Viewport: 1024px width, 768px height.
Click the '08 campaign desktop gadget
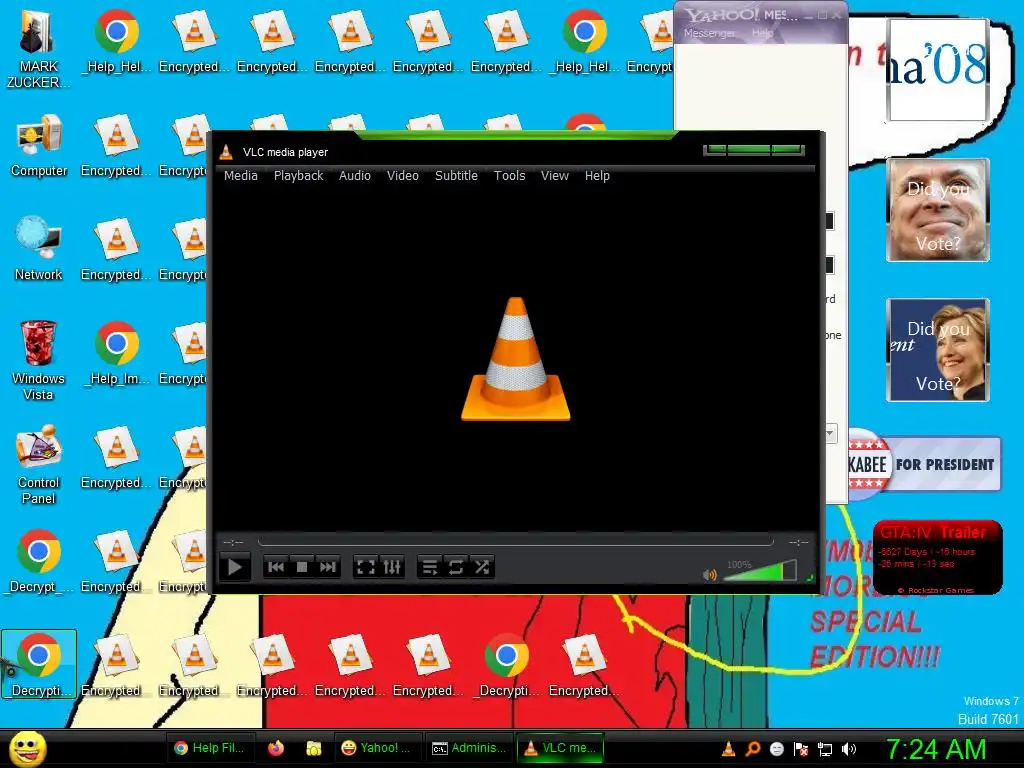(938, 69)
